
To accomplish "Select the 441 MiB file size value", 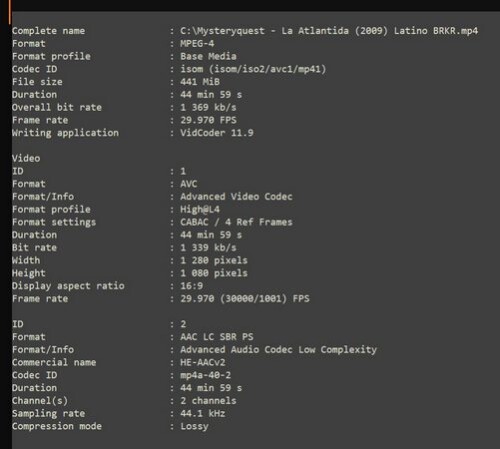I will pyautogui.click(x=200, y=82).
